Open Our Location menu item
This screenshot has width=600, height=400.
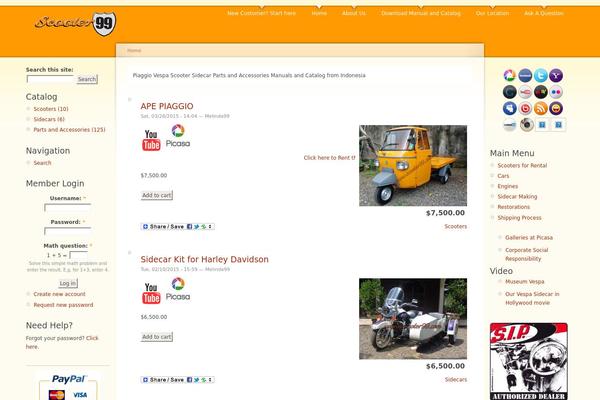[x=492, y=13]
